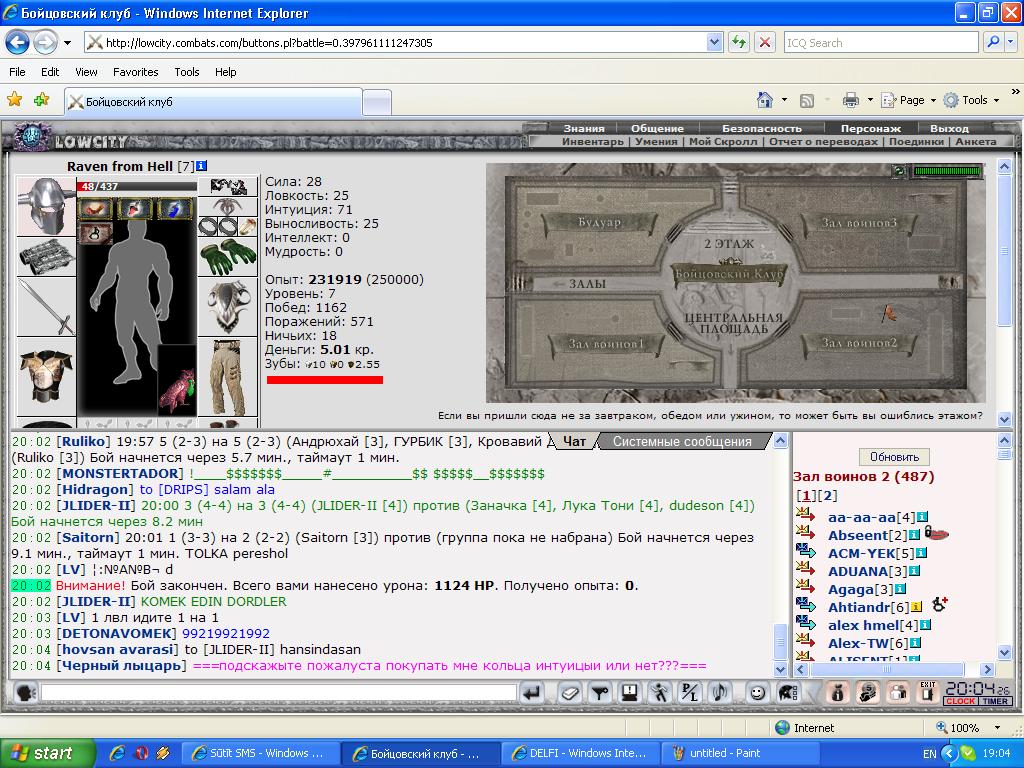Click the Обновить button
The height and width of the screenshot is (768, 1024).
[x=894, y=456]
